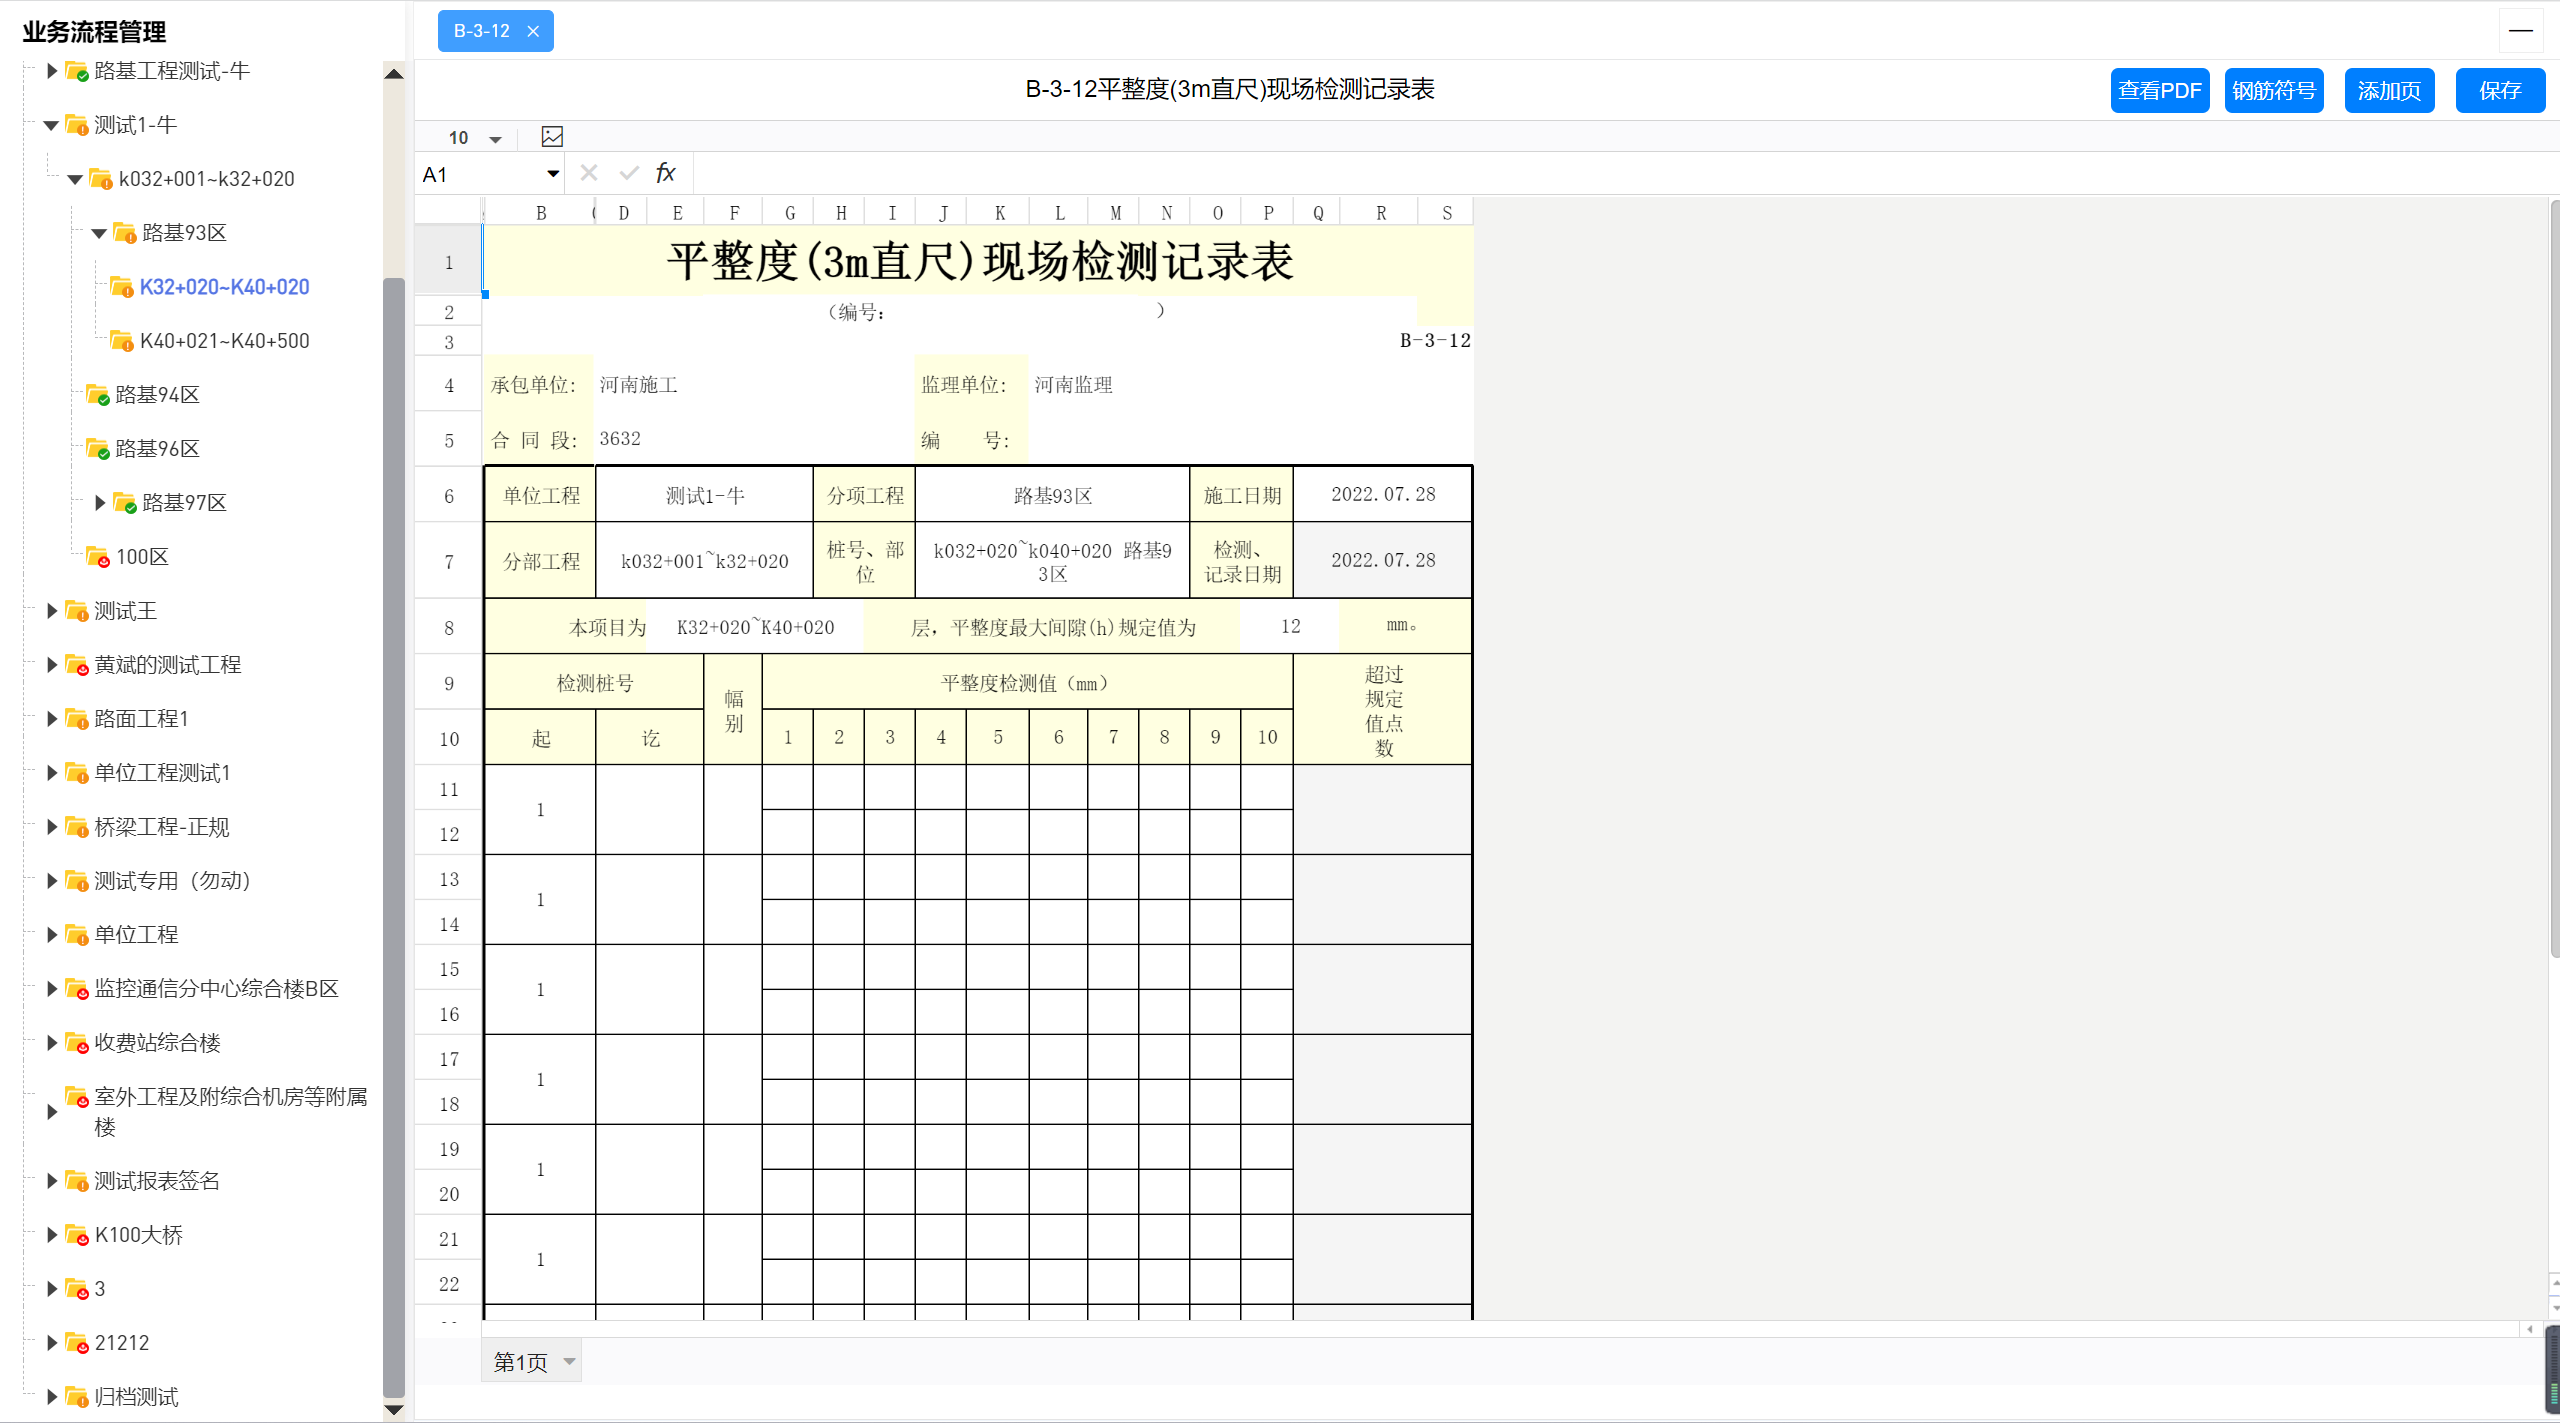Image resolution: width=2560 pixels, height=1423 pixels.
Task: Click folder icon of 黄斌的测试工程
Action: click(x=77, y=665)
